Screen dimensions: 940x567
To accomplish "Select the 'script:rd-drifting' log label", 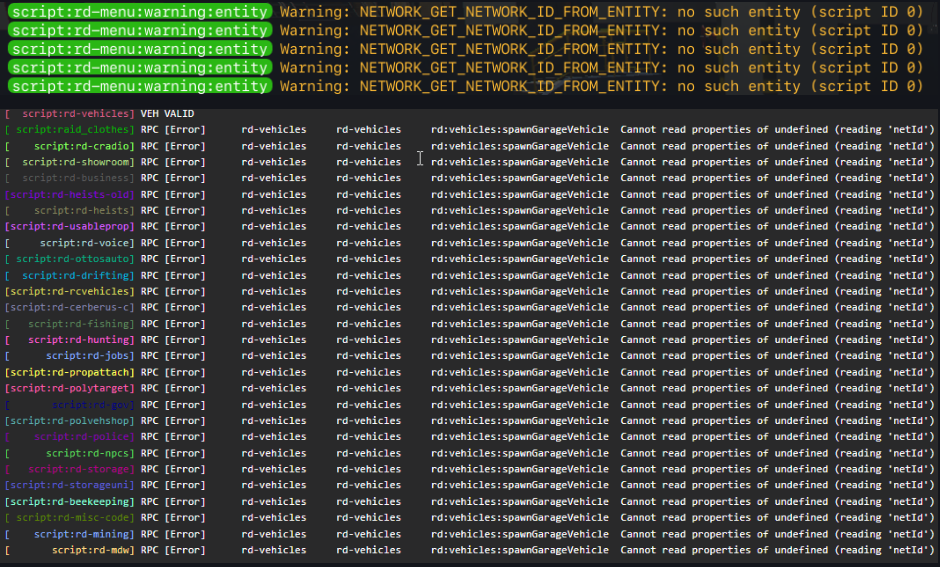I will pos(70,275).
